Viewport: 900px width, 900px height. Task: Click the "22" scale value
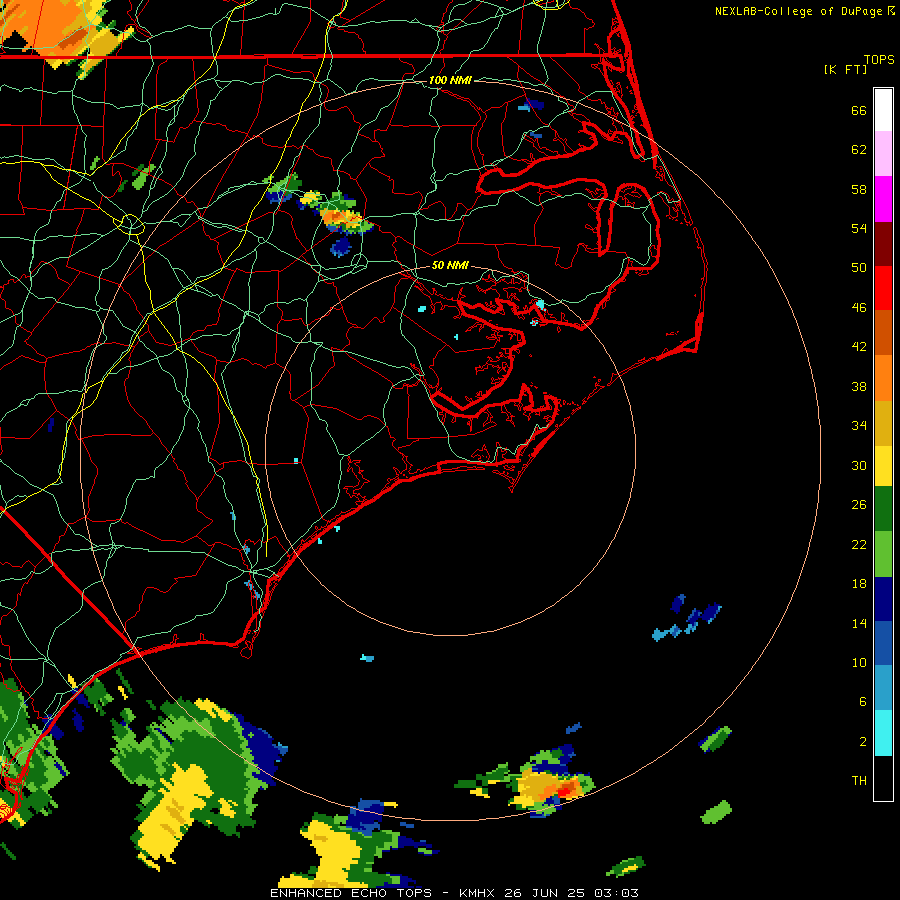(859, 545)
